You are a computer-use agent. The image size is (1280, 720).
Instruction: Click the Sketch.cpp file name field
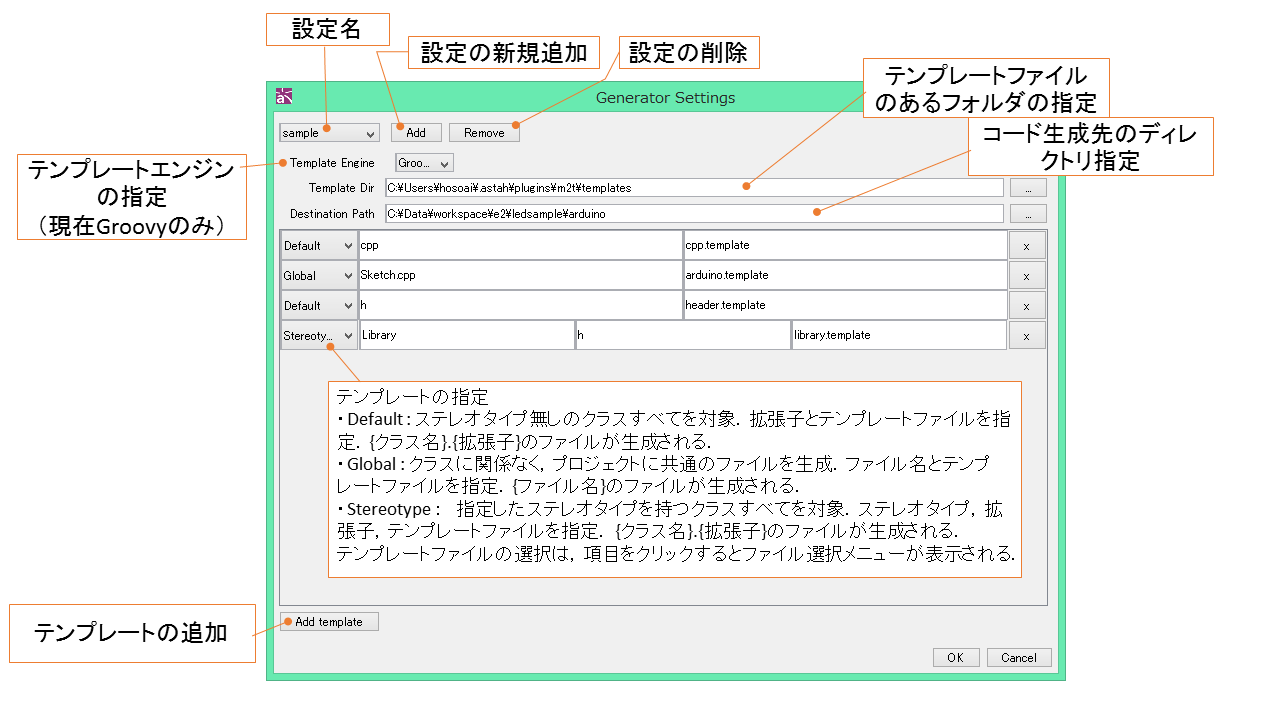coord(520,275)
